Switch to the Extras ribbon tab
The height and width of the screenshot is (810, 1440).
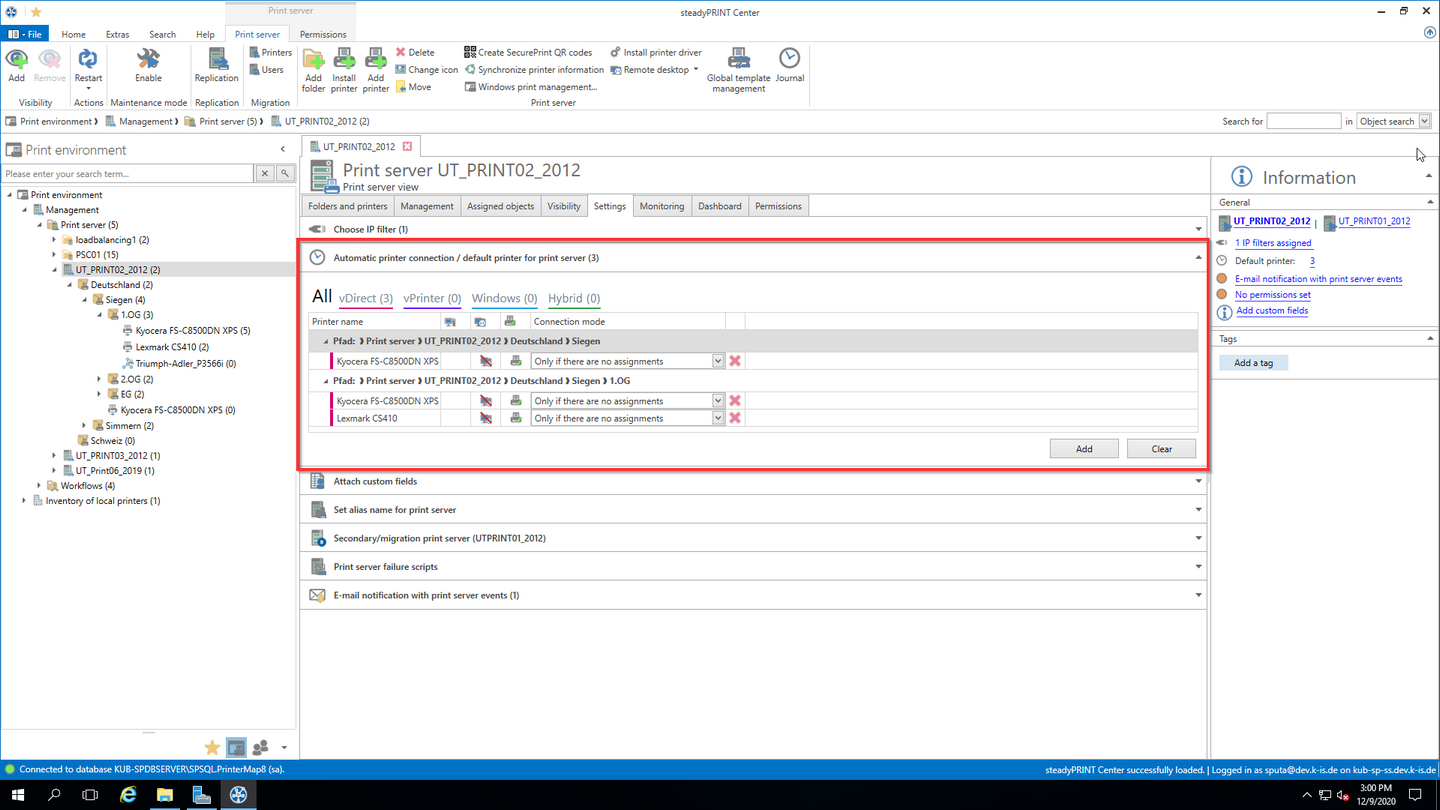[x=117, y=34]
